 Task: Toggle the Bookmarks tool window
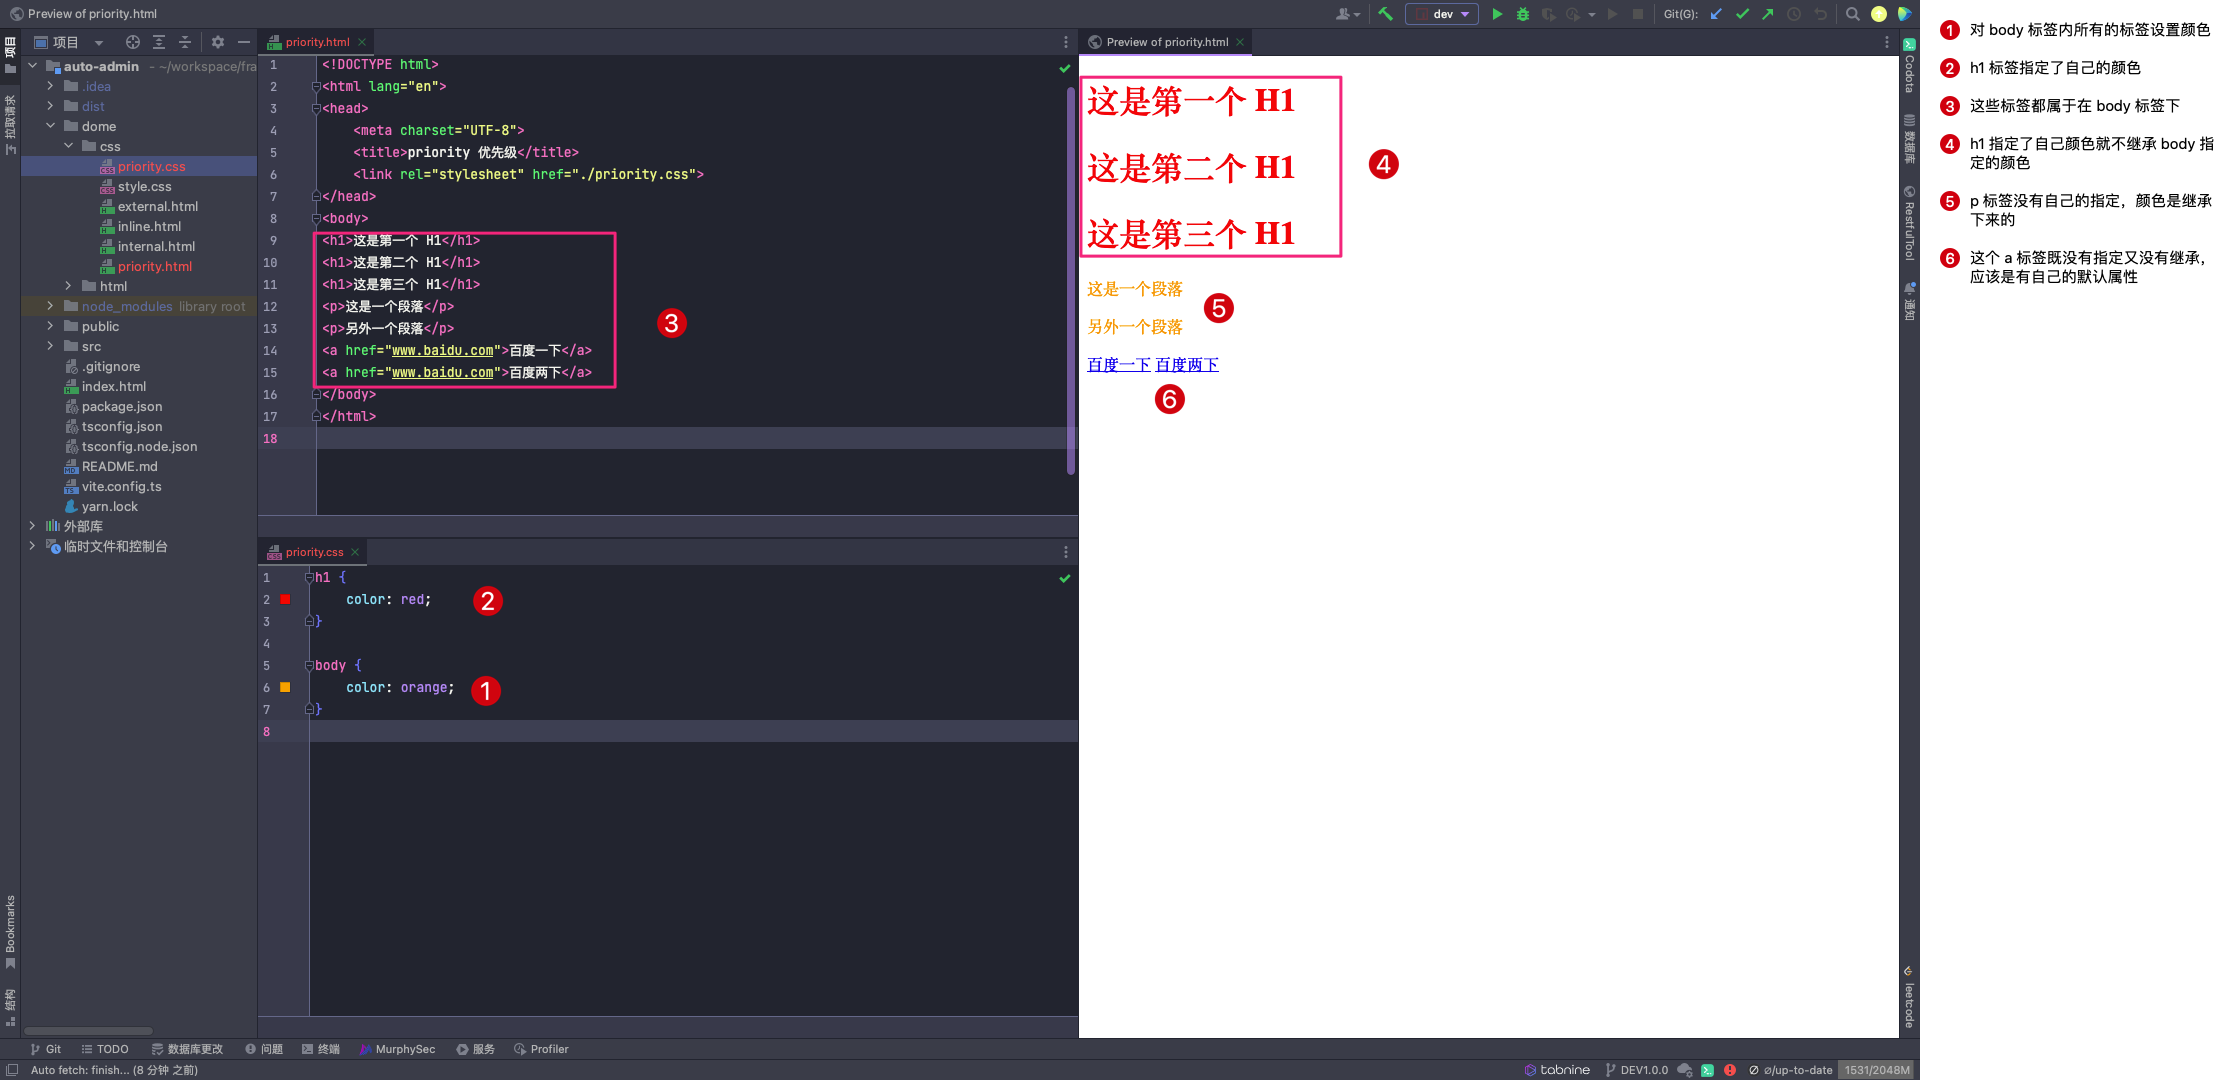10,930
